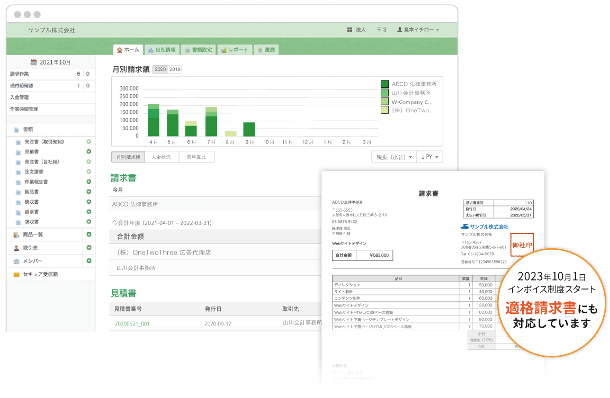Select the 2019 year toggle for 月別請求額
The image size is (610, 398).
(x=175, y=69)
